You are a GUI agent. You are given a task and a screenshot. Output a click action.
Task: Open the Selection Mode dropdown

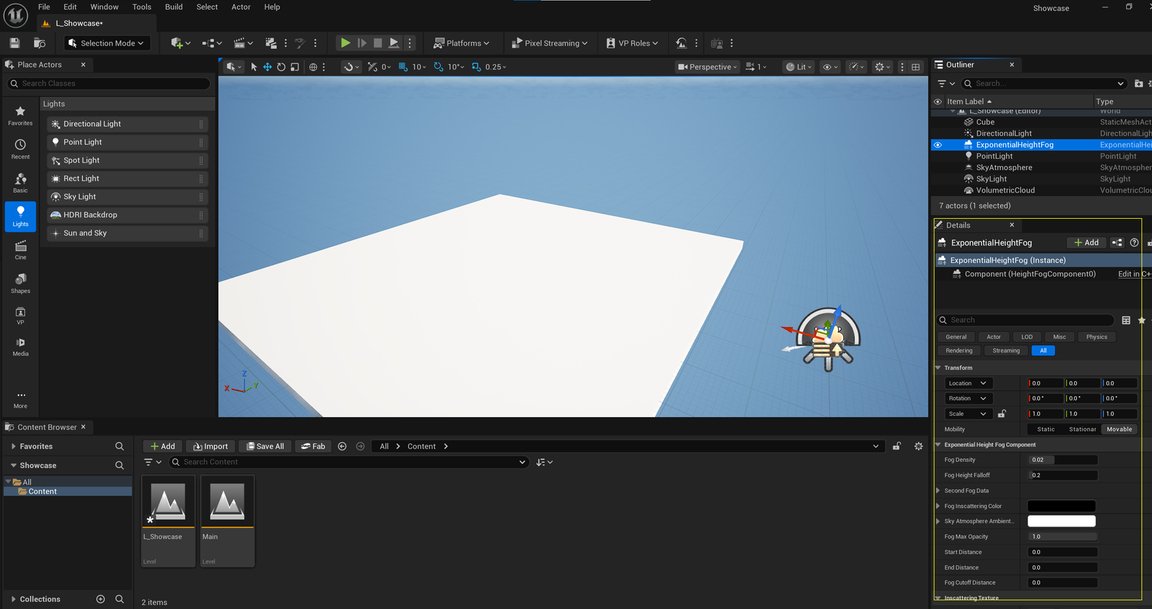coord(107,43)
